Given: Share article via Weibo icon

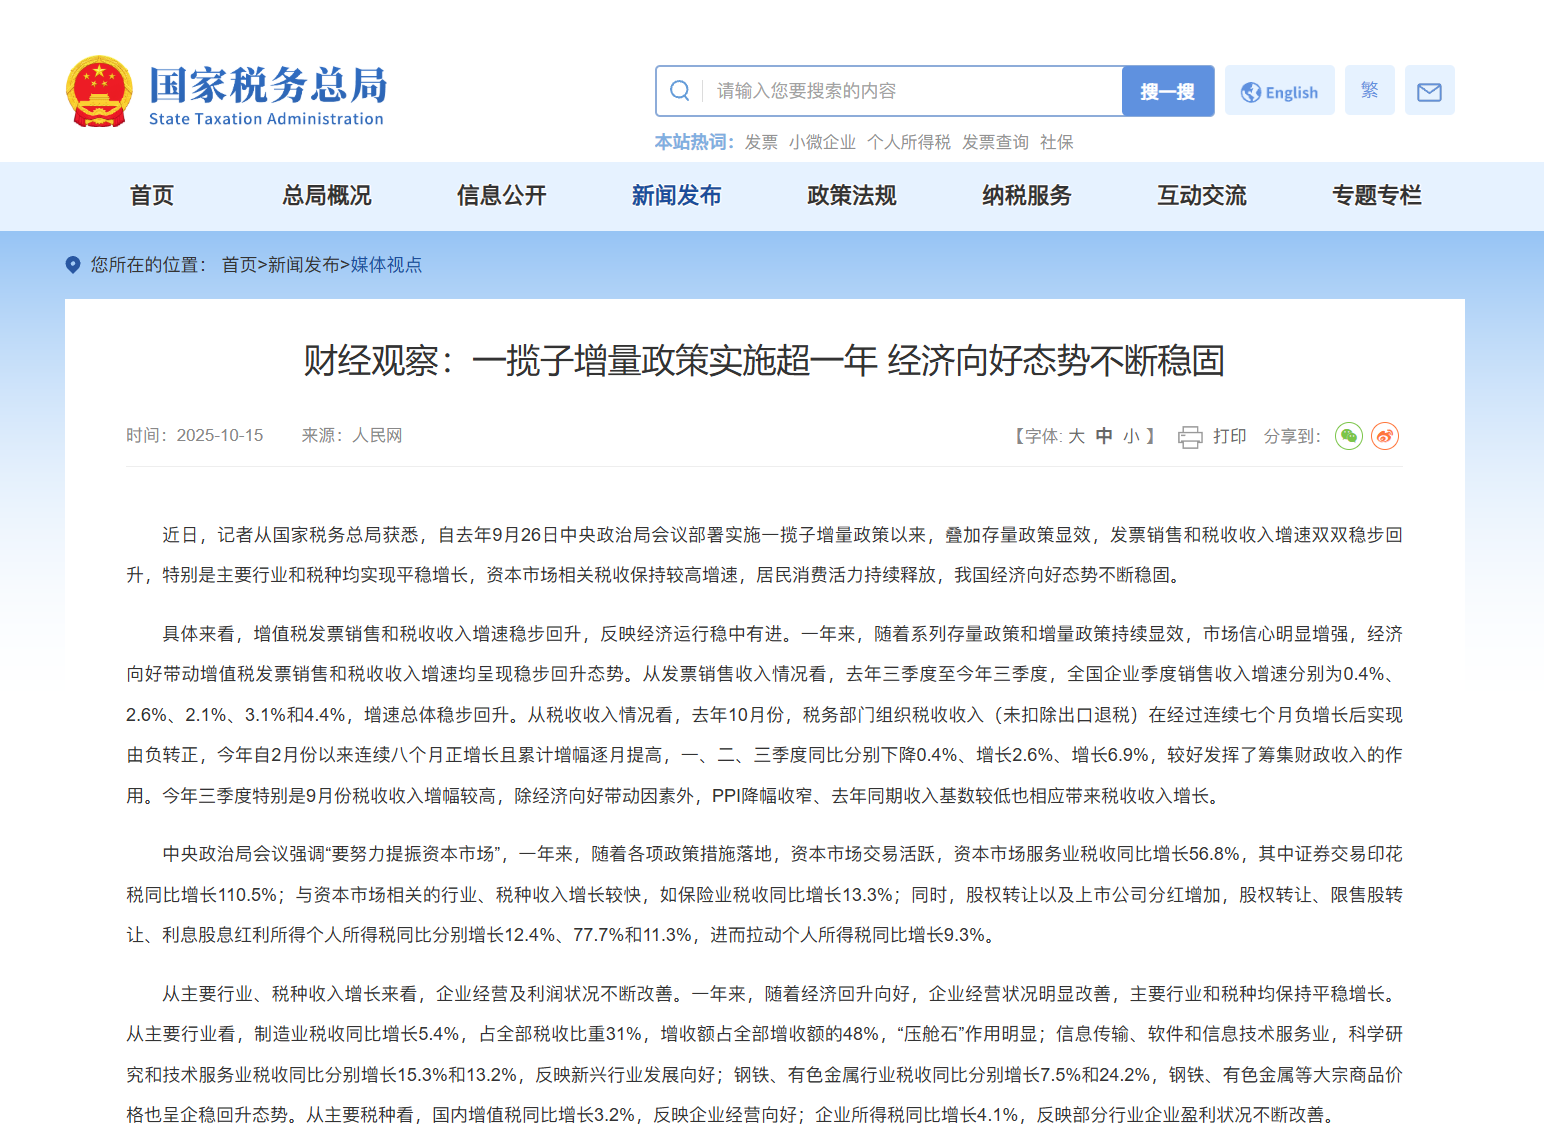Looking at the screenshot, I should [1384, 436].
